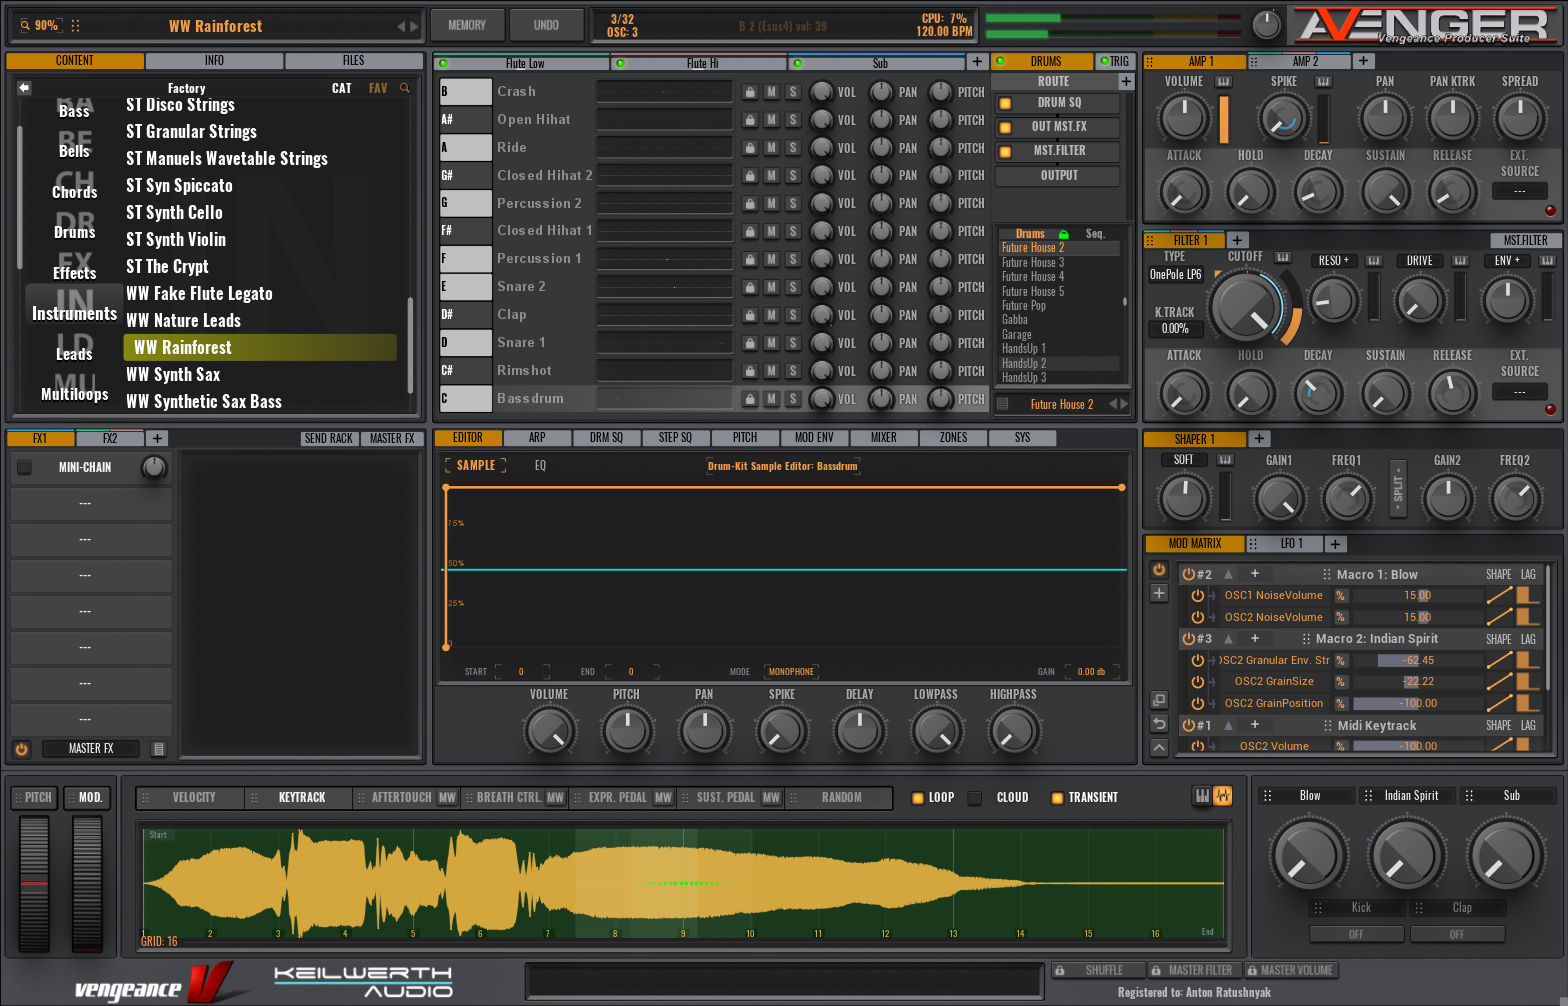
Task: Click the MEMORY button
Action: pyautogui.click(x=467, y=26)
